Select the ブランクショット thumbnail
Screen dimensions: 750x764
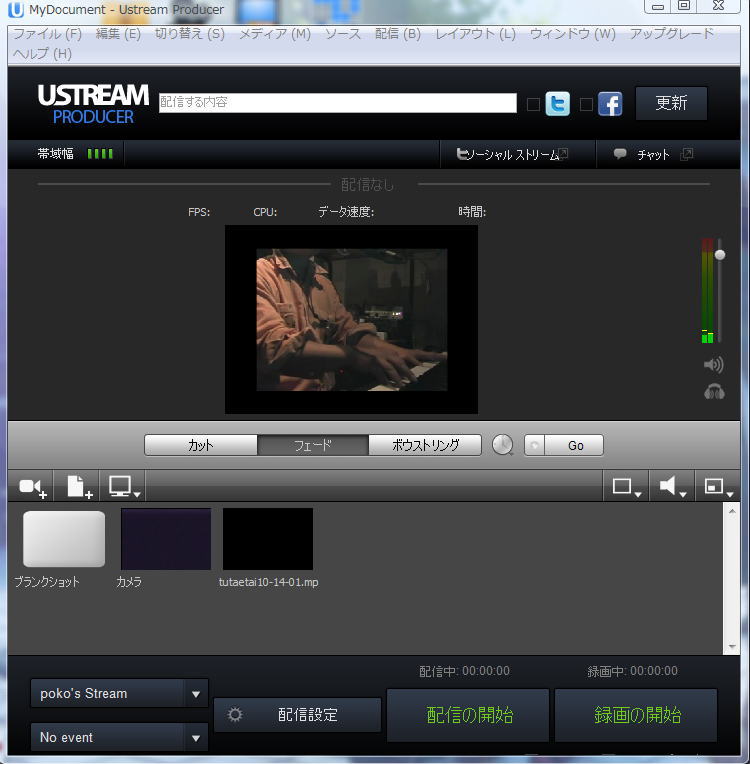click(x=64, y=539)
